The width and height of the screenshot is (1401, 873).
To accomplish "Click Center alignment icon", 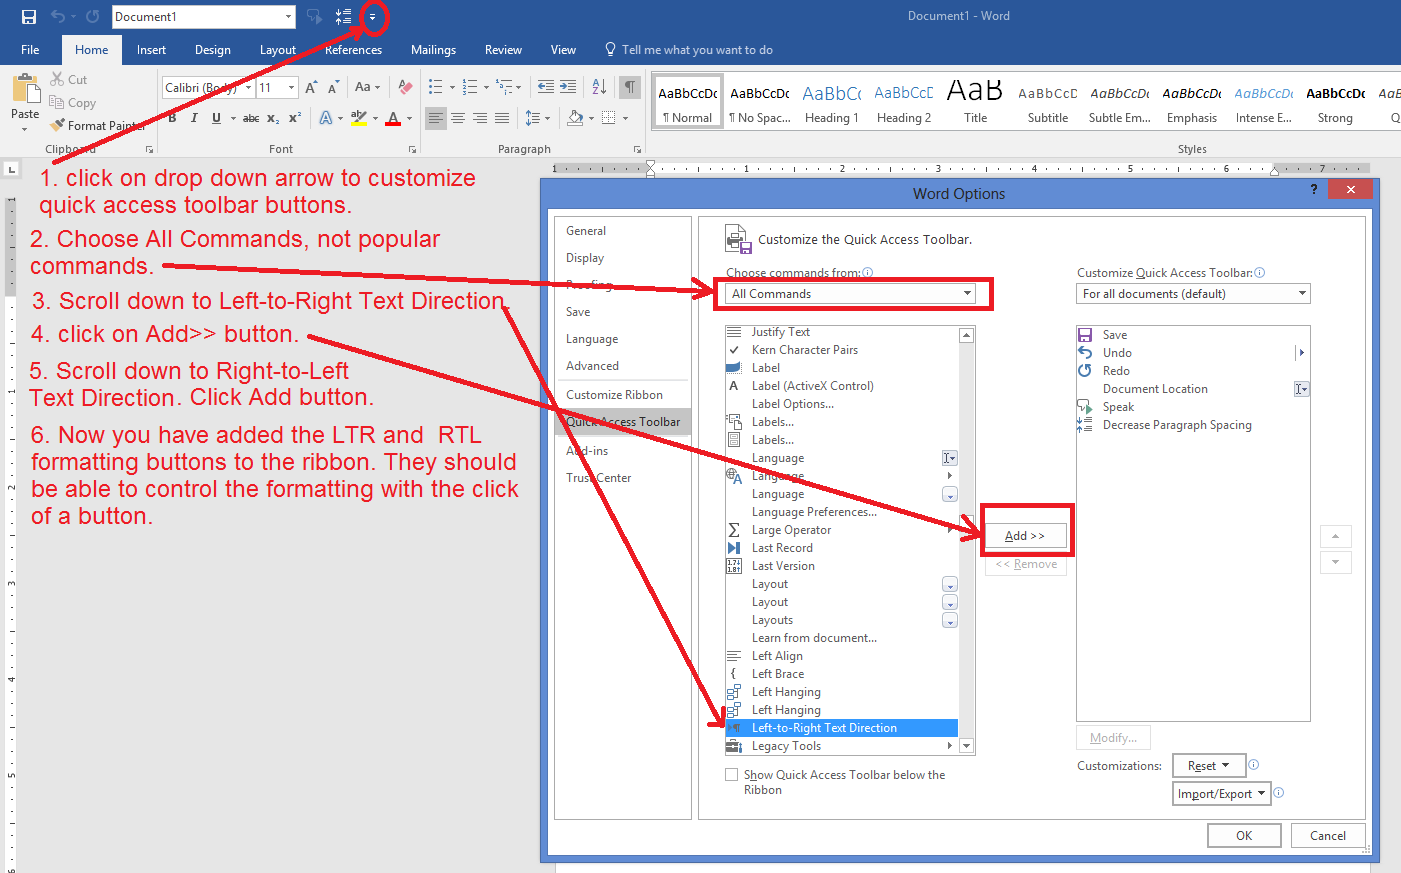I will click(458, 118).
